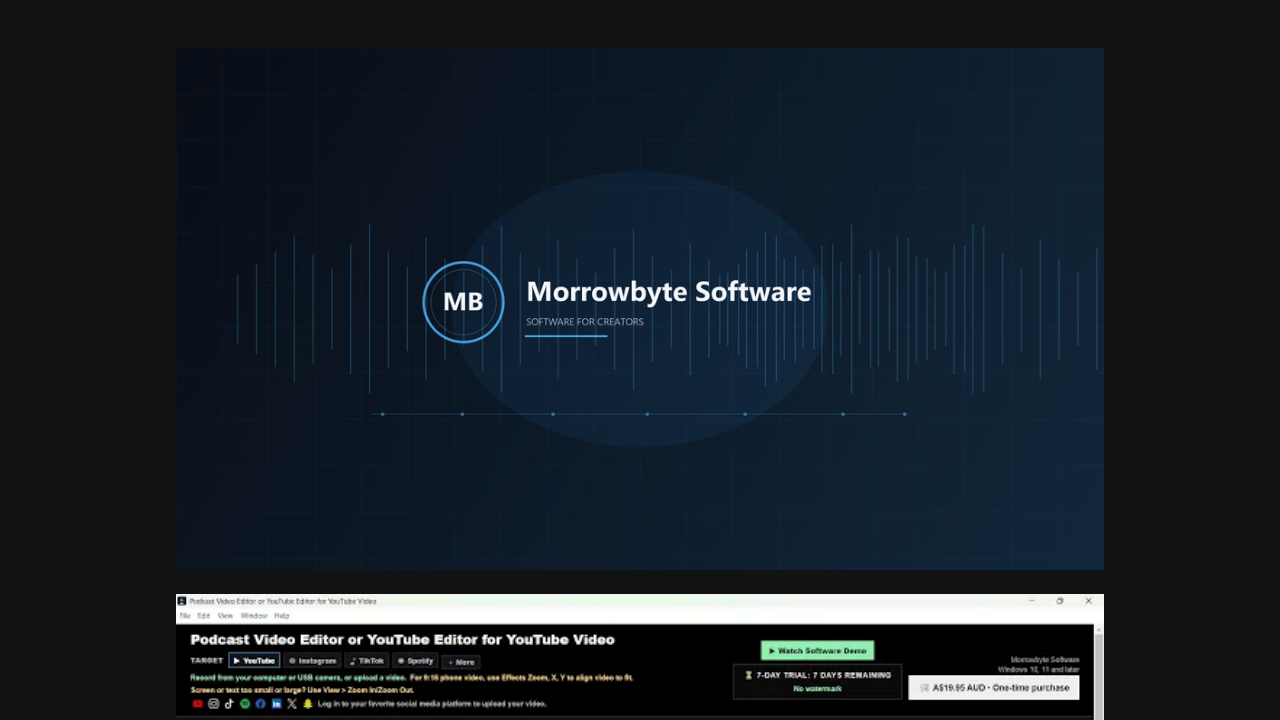Click the 'Log in to your favorite social media' text
The image size is (1280, 720).
coord(432,704)
